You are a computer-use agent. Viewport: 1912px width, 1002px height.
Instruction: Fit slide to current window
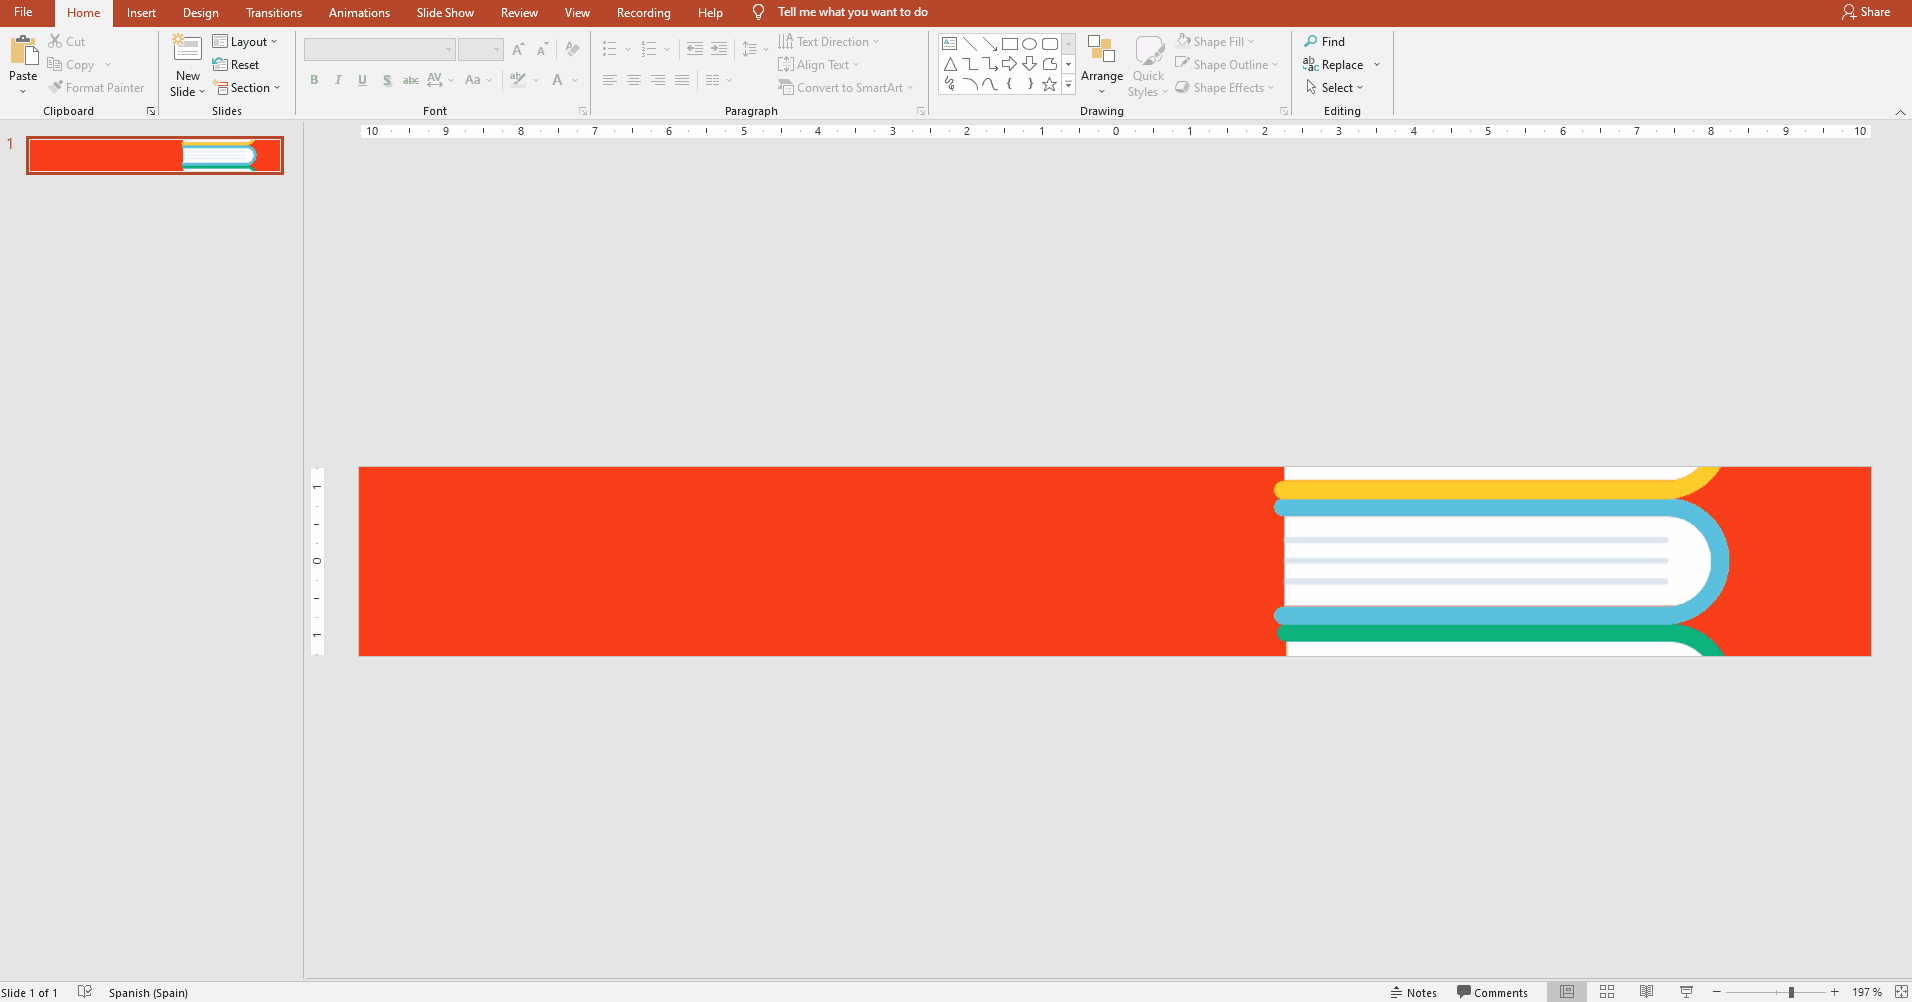pyautogui.click(x=1900, y=992)
